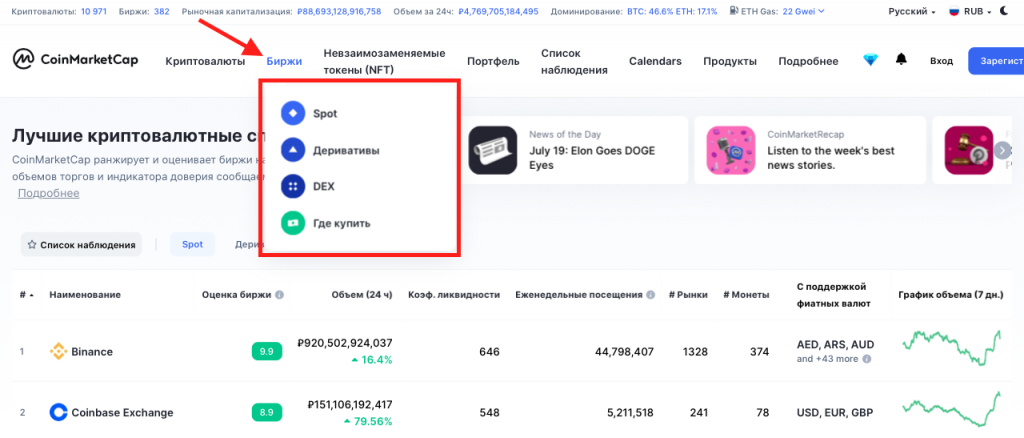The width and height of the screenshot is (1024, 438).
Task: Open the Где купить menu entry
Action: [341, 223]
